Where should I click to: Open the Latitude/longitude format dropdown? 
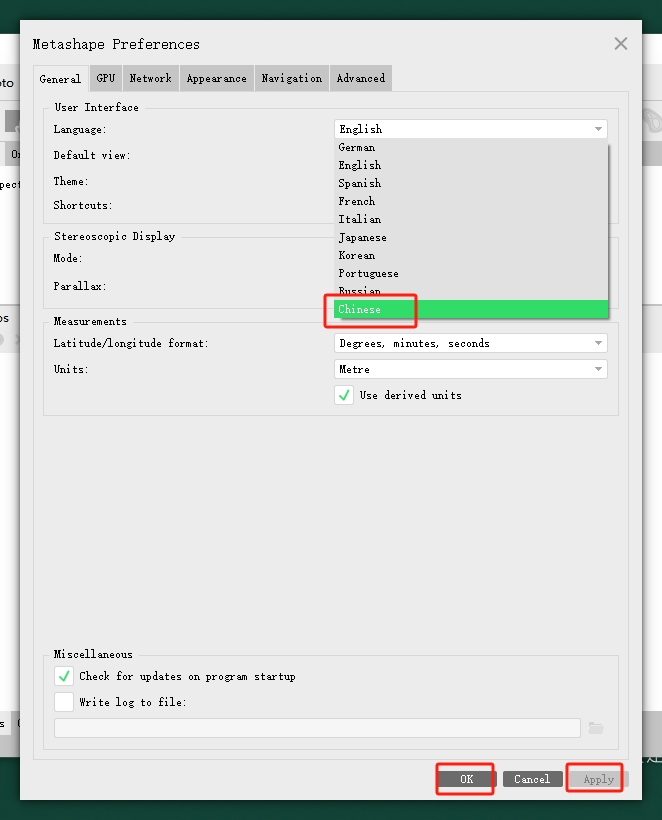(470, 343)
